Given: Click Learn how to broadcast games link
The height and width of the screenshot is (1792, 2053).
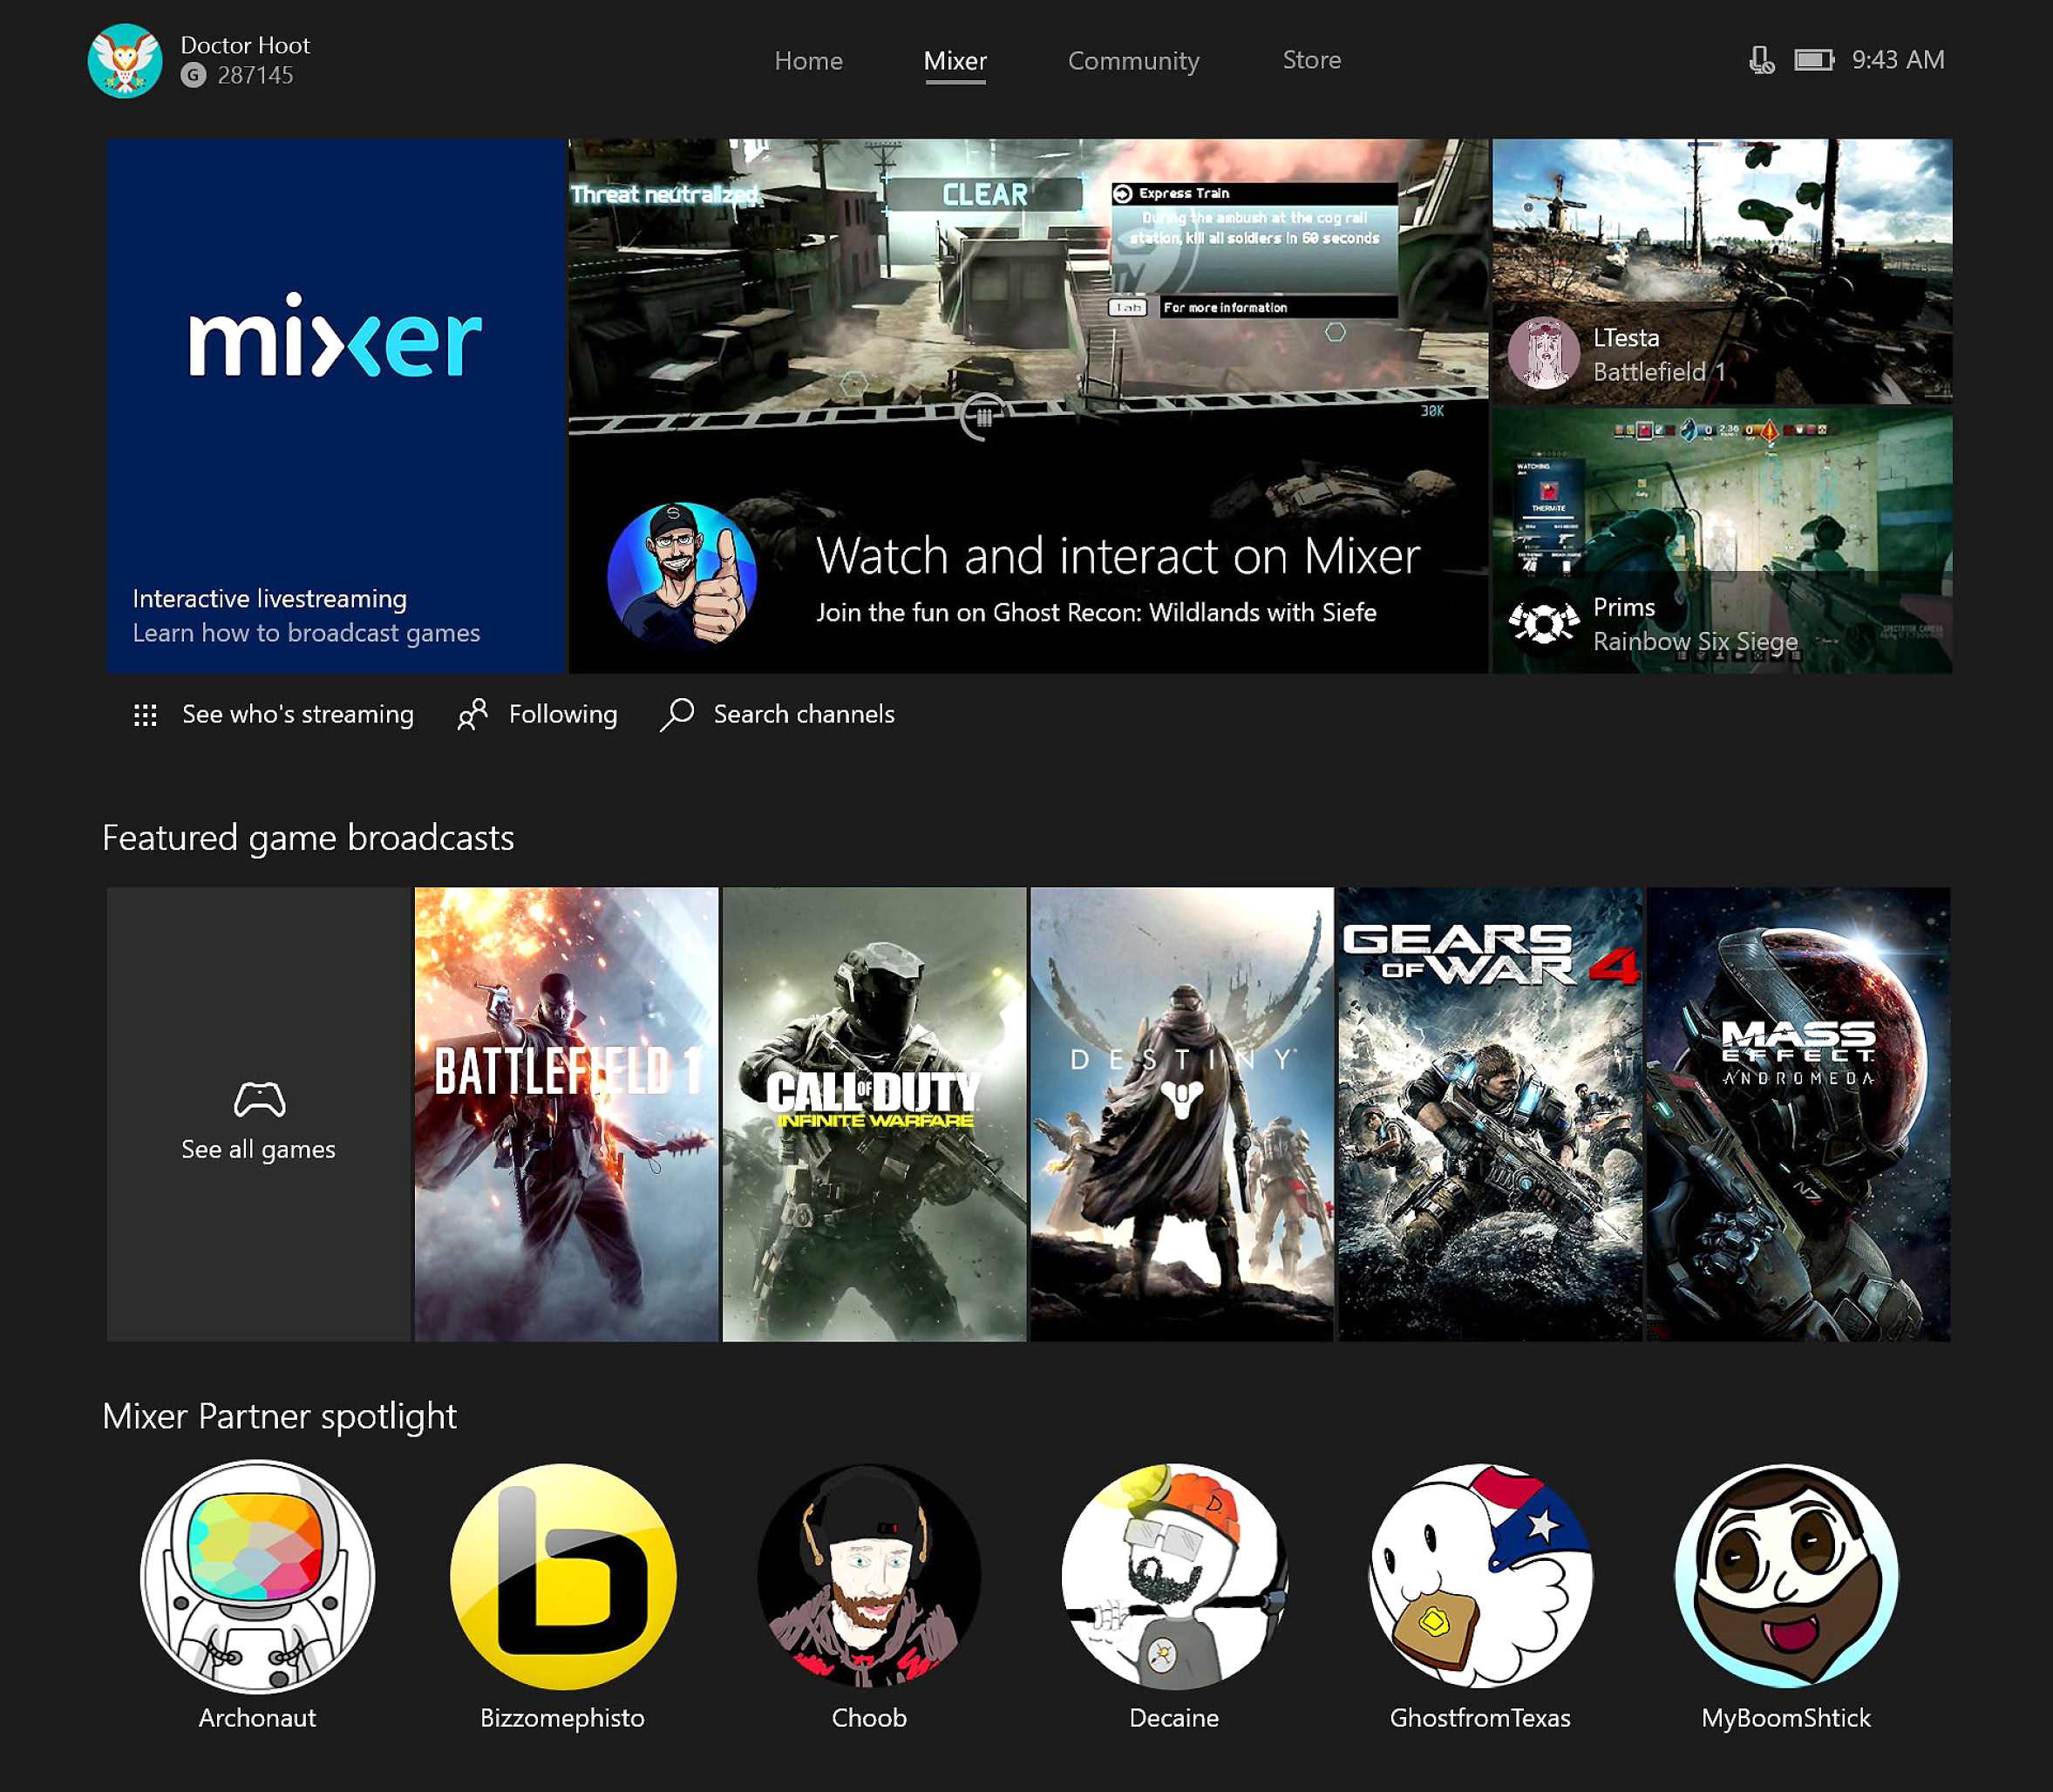Looking at the screenshot, I should click(x=306, y=633).
